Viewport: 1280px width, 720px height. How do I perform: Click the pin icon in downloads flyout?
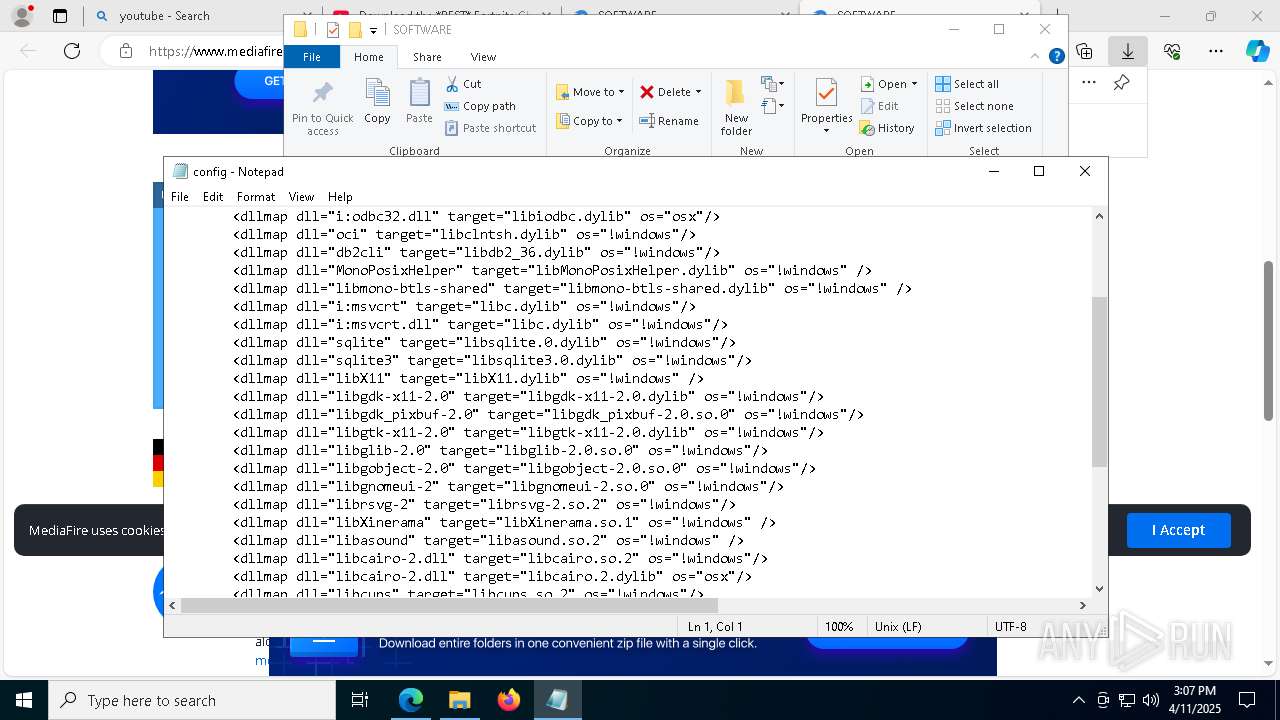(1121, 83)
